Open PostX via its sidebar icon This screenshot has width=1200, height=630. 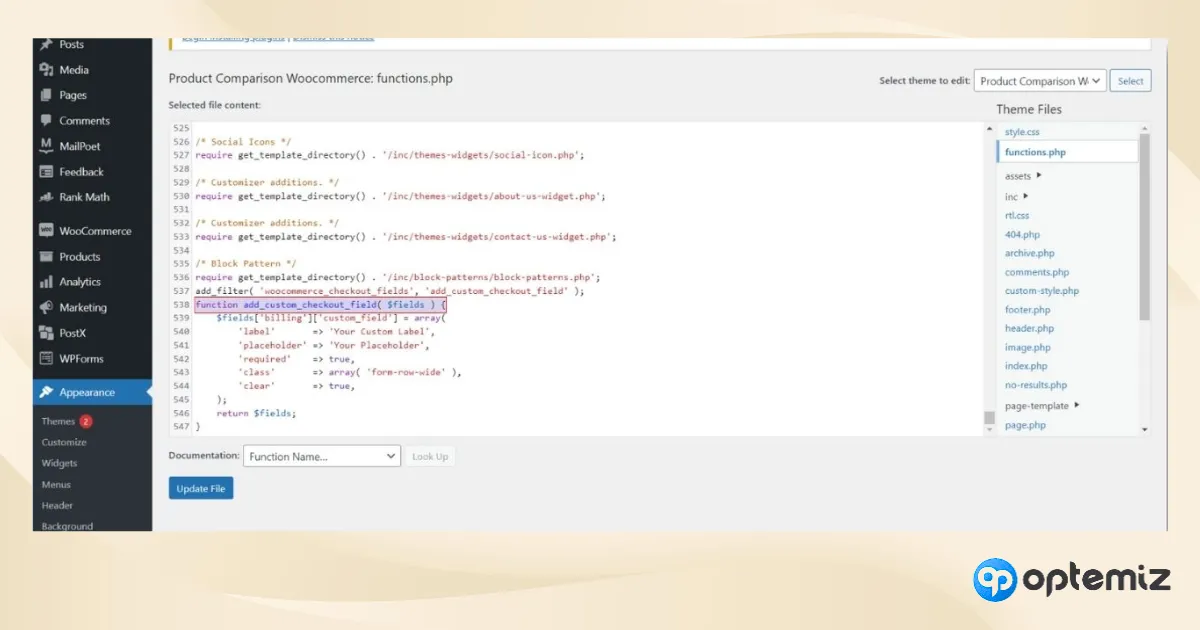tap(46, 333)
